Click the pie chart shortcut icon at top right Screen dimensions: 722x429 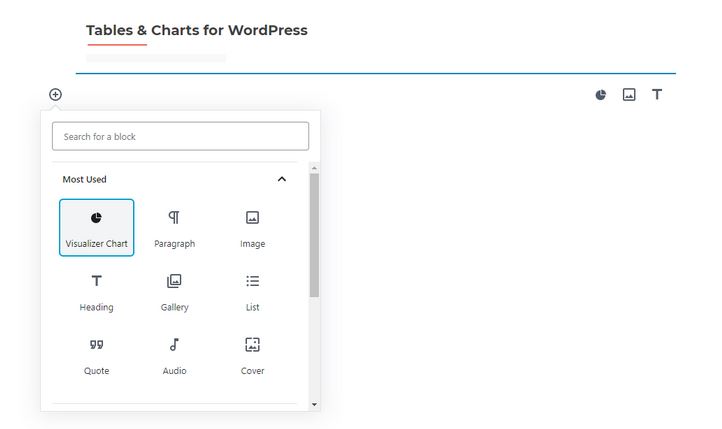pyautogui.click(x=601, y=95)
